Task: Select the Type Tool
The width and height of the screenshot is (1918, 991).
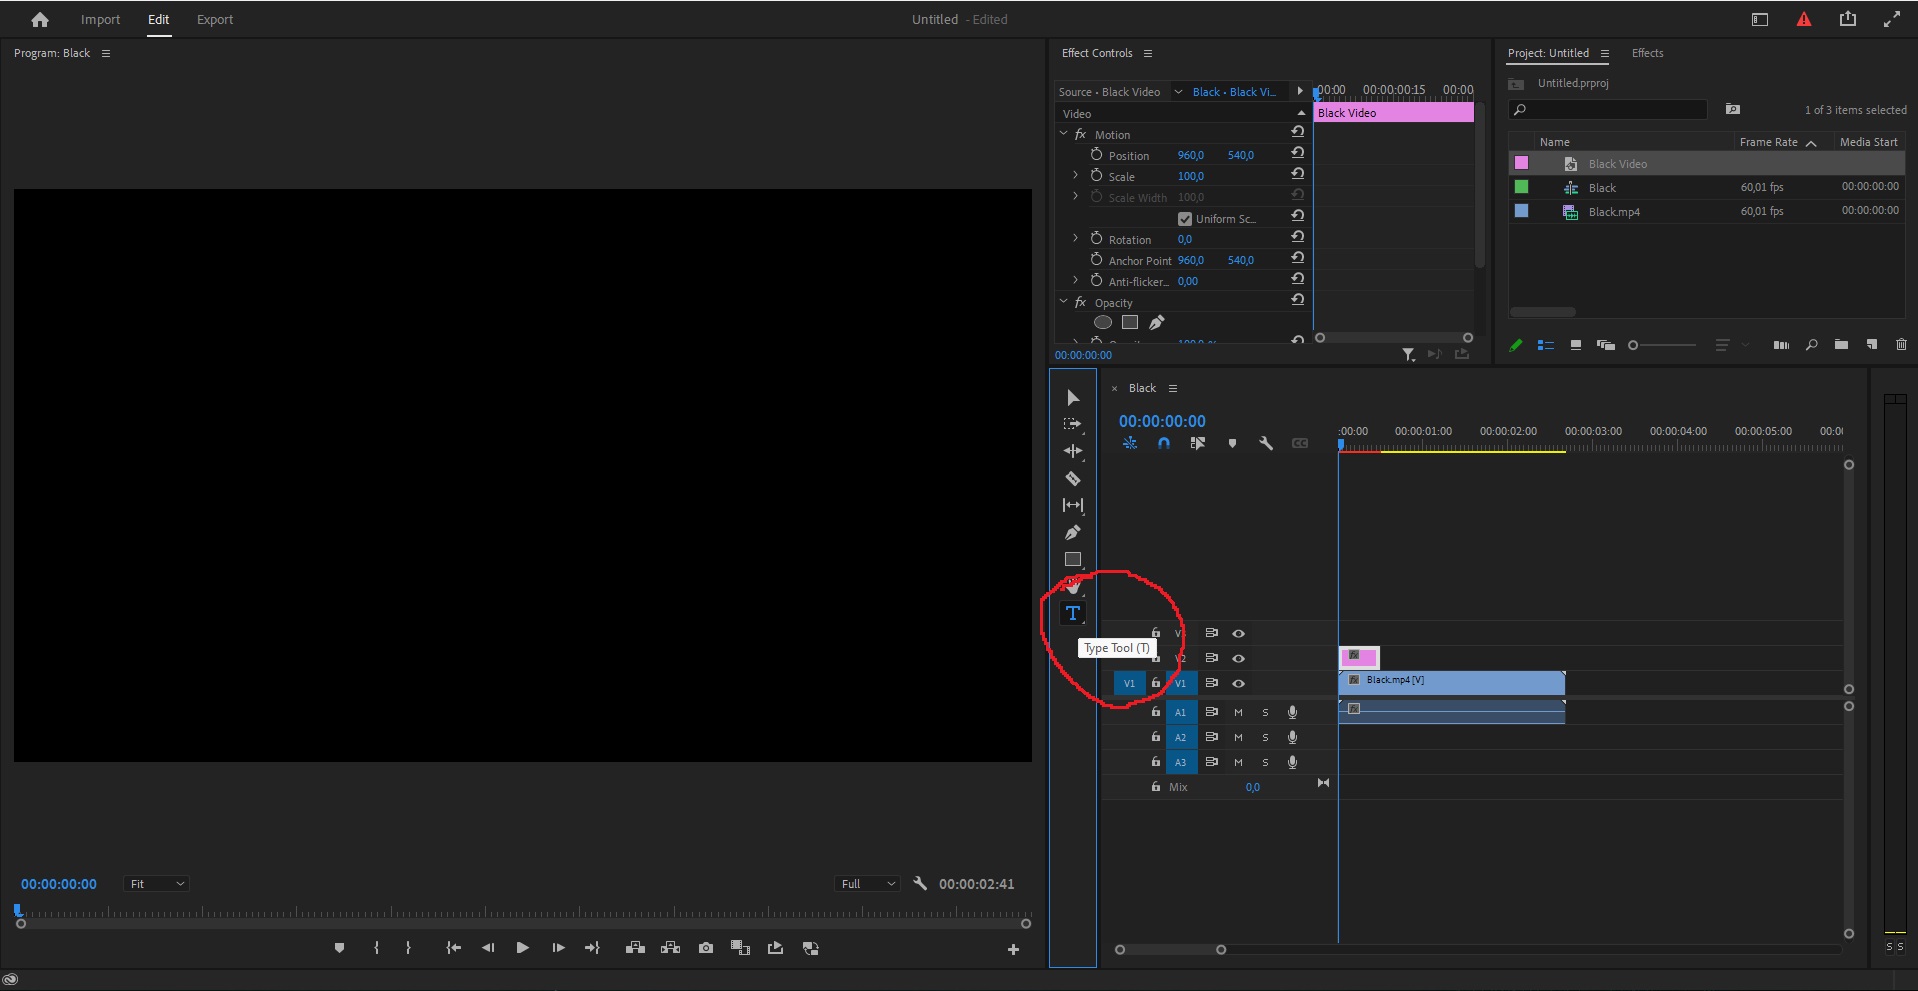Action: coord(1072,613)
